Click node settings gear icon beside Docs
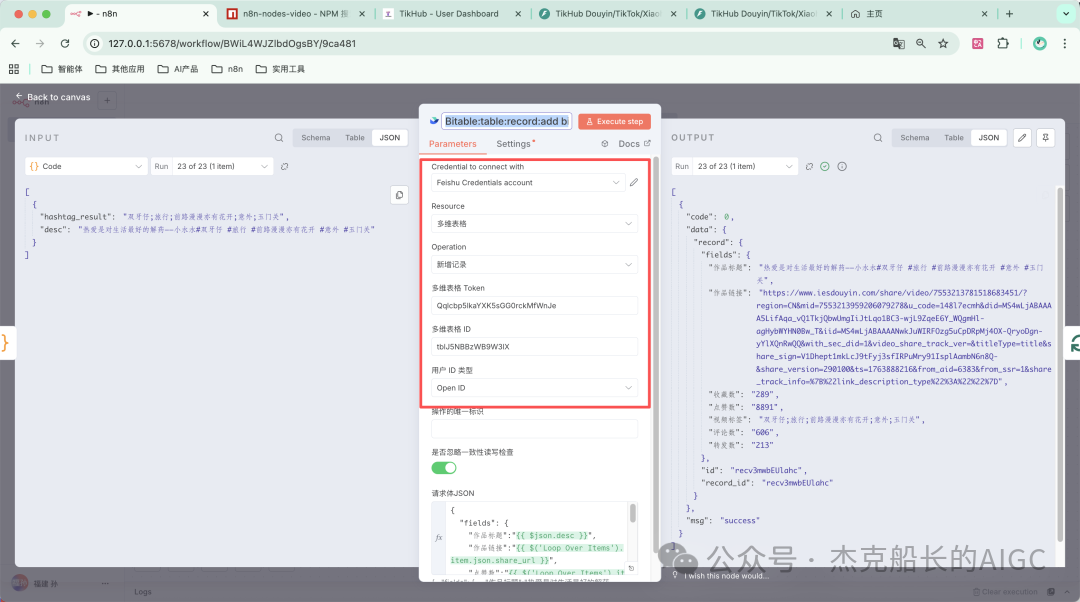The width and height of the screenshot is (1080, 602). coord(605,143)
